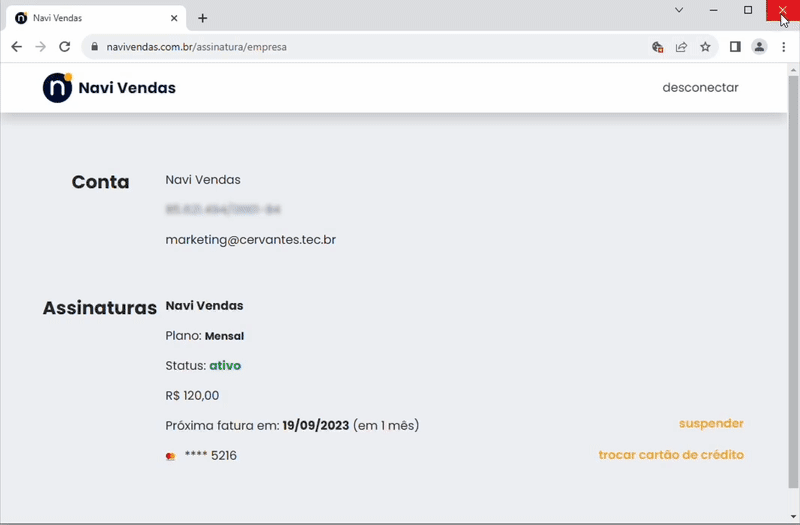Reload the current page

[65, 47]
